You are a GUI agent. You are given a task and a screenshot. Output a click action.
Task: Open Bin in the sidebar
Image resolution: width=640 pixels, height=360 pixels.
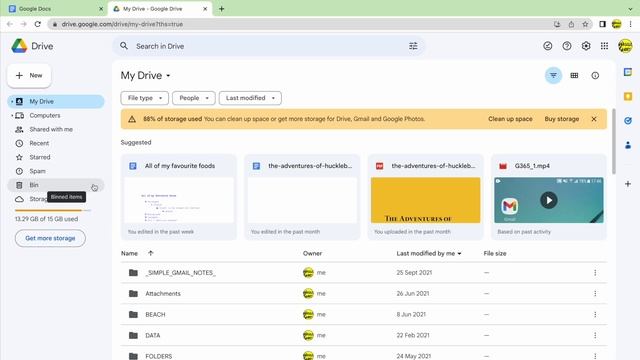click(56, 185)
